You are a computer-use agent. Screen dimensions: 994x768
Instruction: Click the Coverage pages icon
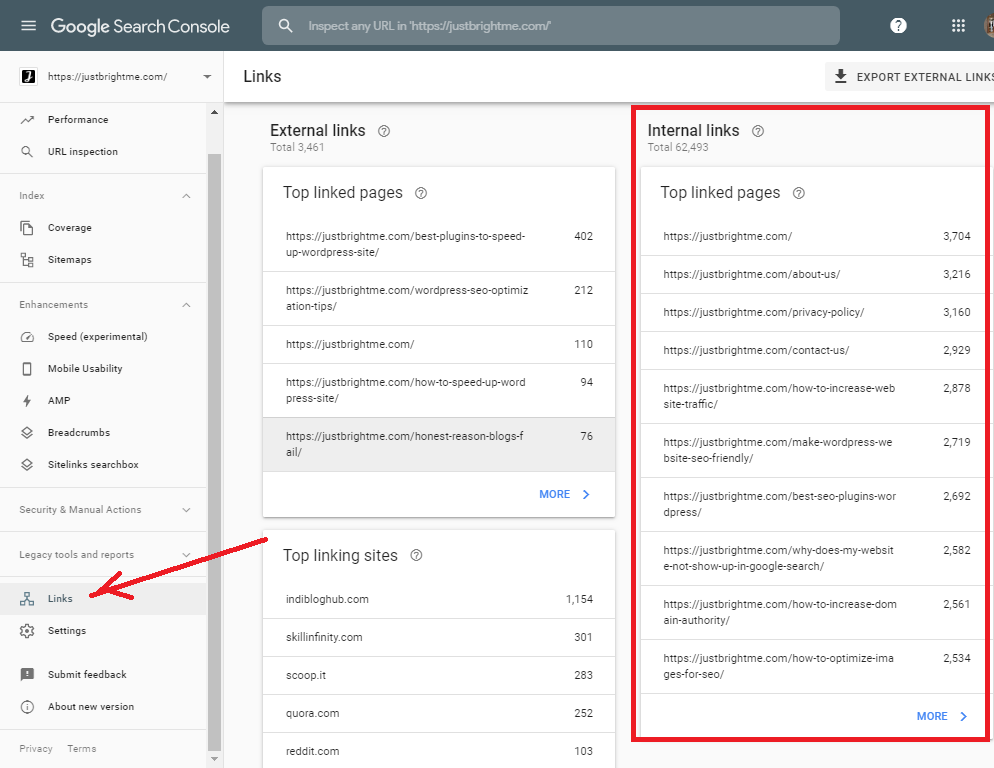[27, 228]
